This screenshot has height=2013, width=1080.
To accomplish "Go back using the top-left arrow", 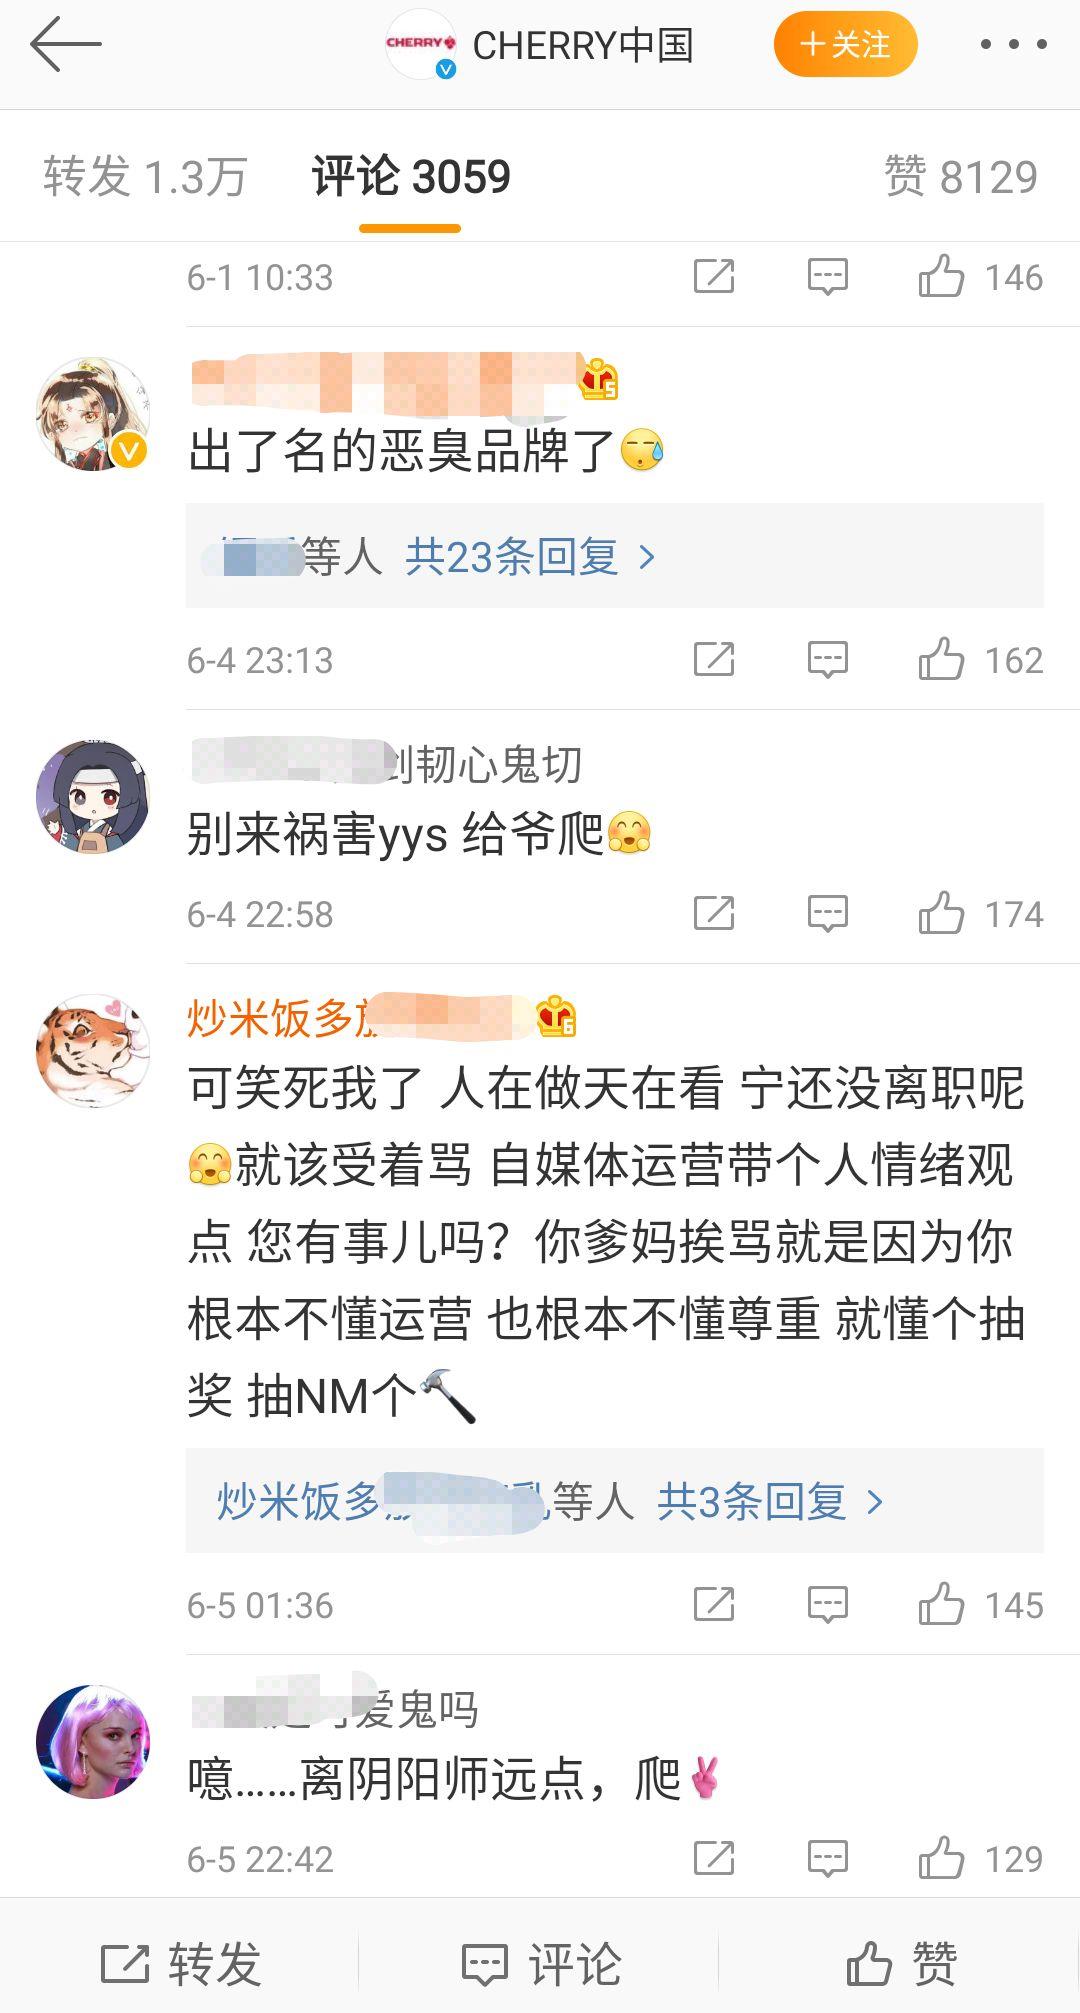I will [x=65, y=44].
